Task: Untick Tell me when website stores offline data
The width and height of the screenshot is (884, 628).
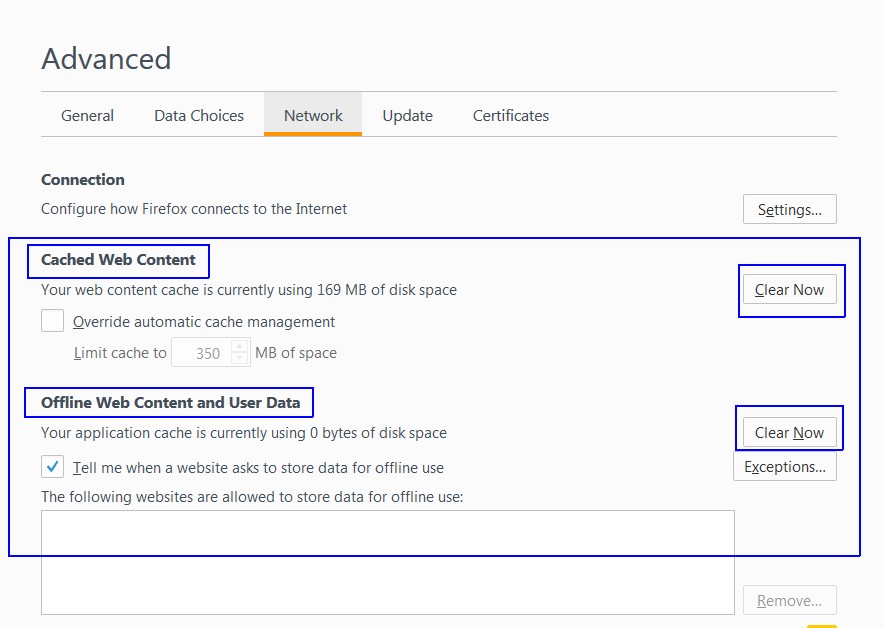Action: point(52,467)
